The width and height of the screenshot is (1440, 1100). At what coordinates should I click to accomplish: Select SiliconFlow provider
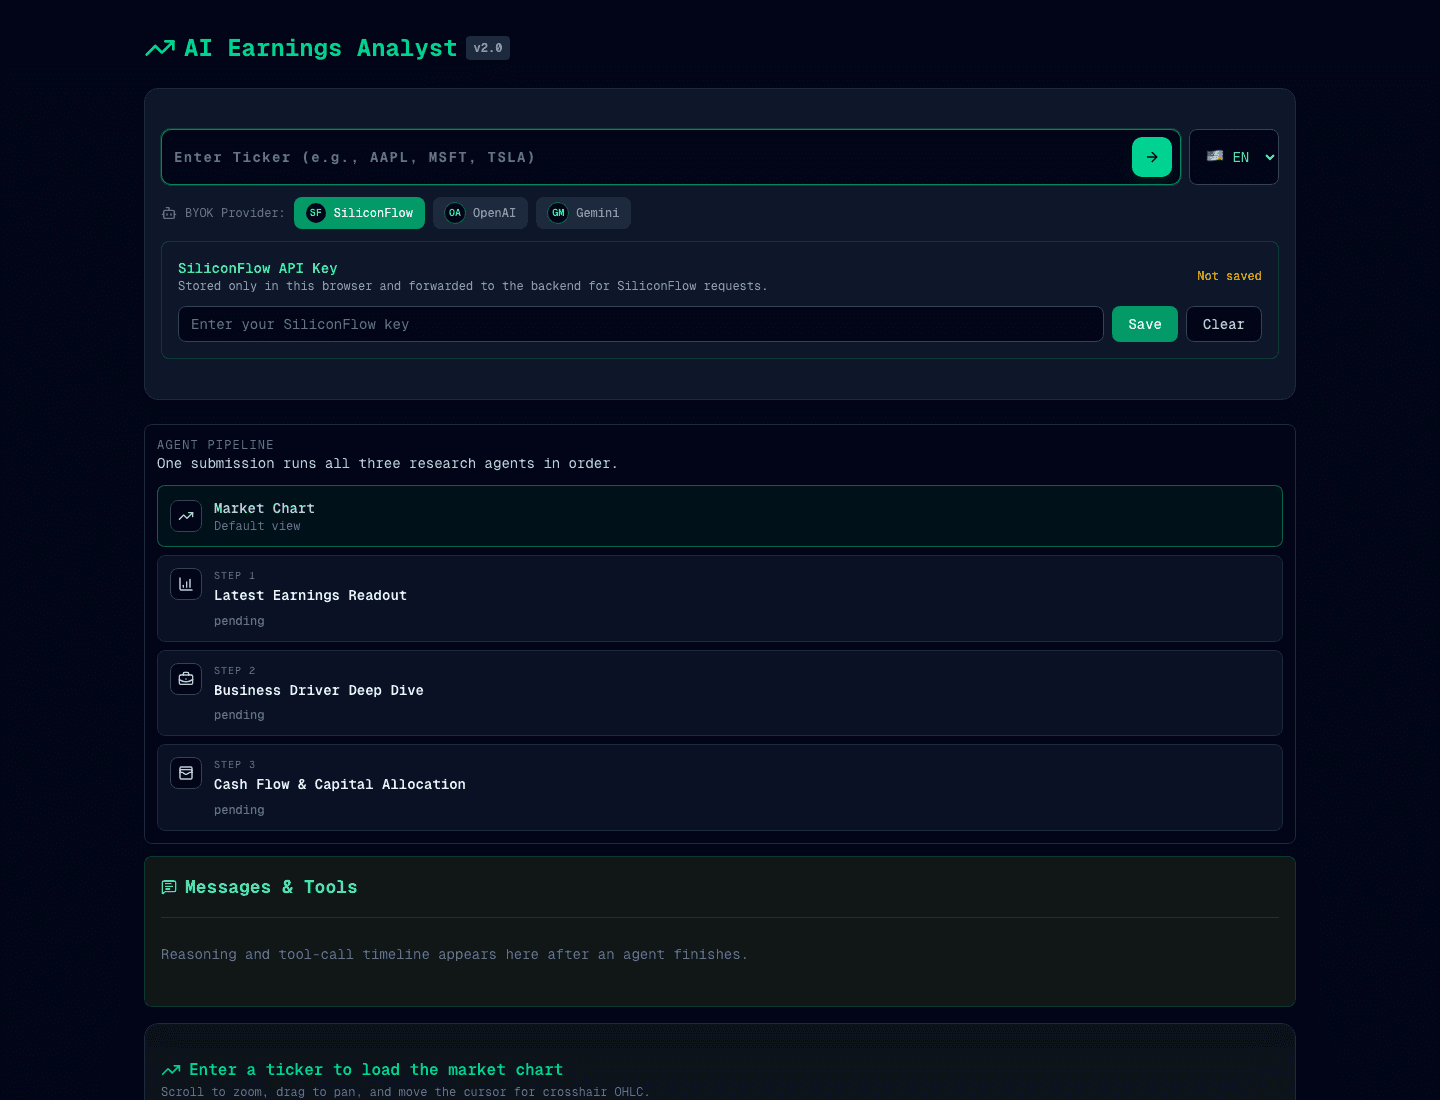(359, 213)
